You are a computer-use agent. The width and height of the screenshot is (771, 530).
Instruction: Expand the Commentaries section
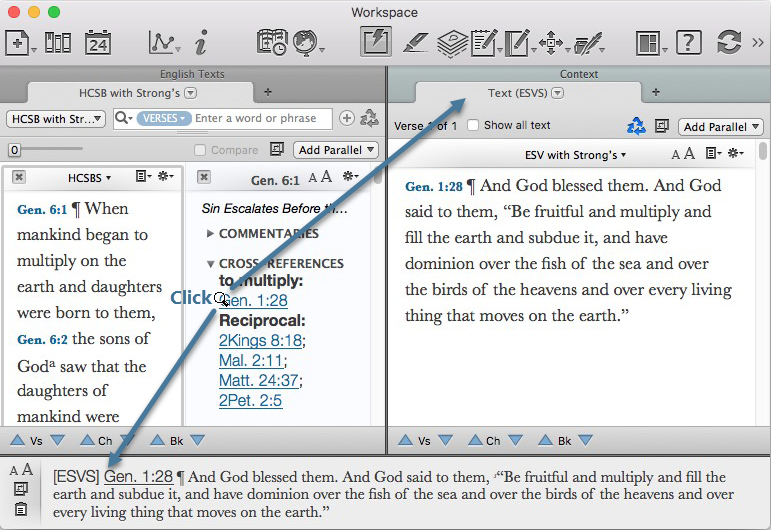211,234
